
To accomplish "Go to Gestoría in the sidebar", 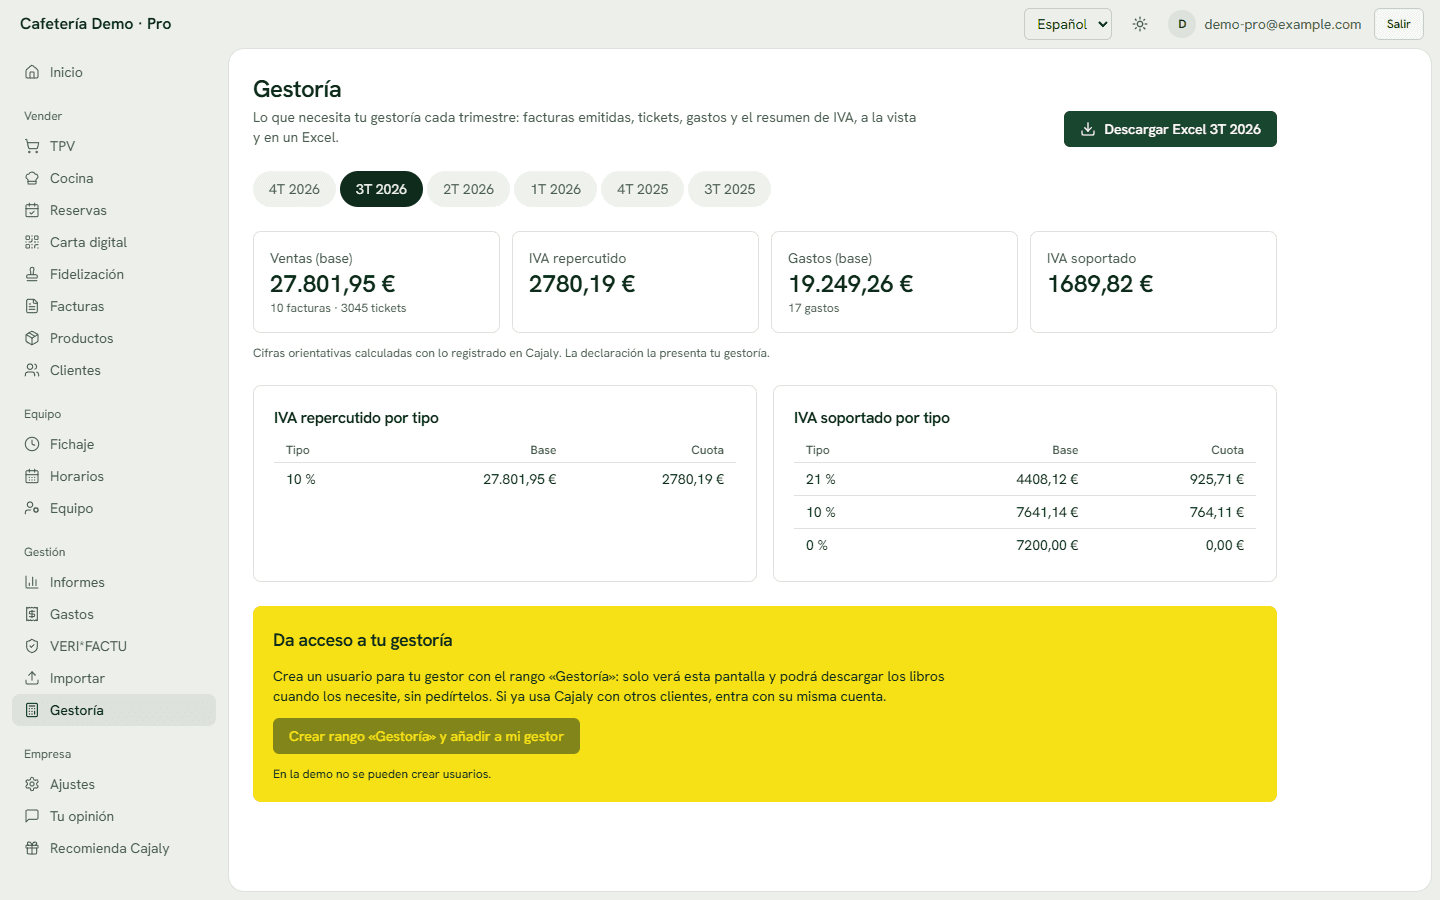I will coord(114,710).
